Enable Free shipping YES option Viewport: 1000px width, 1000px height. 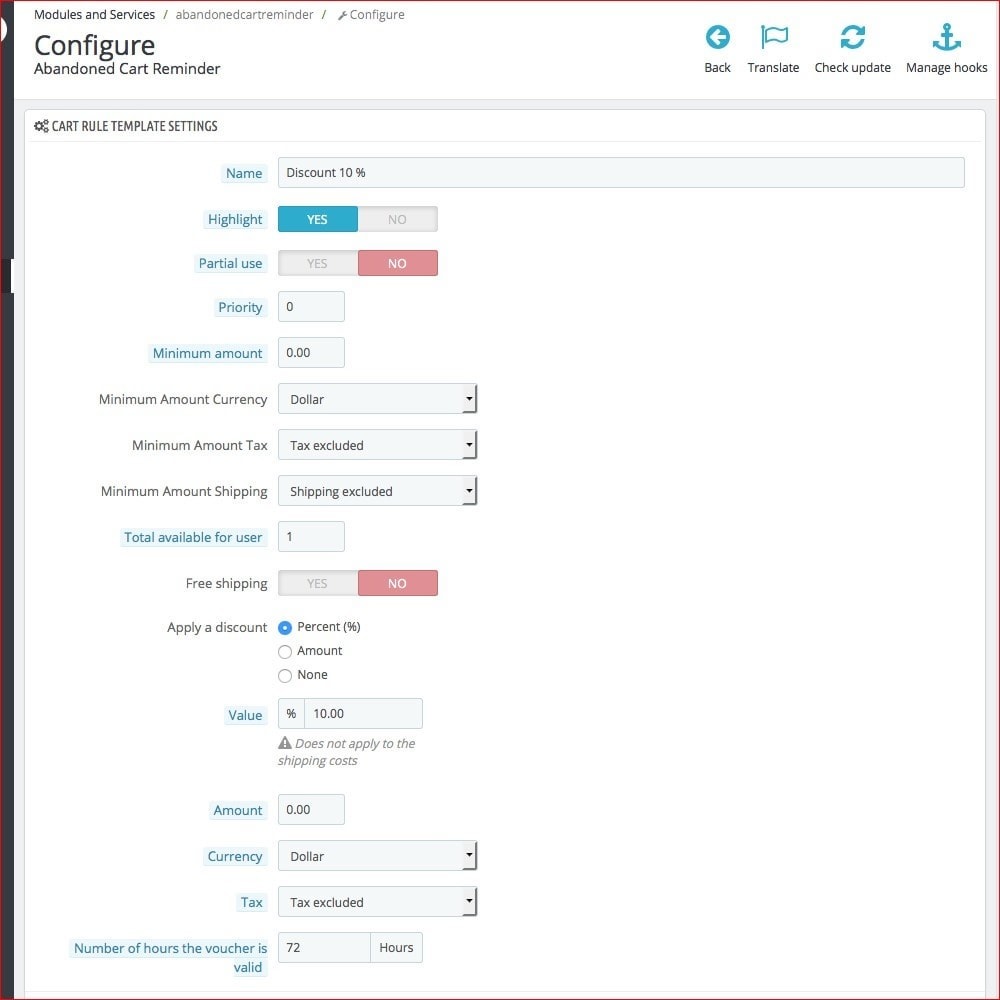318,584
